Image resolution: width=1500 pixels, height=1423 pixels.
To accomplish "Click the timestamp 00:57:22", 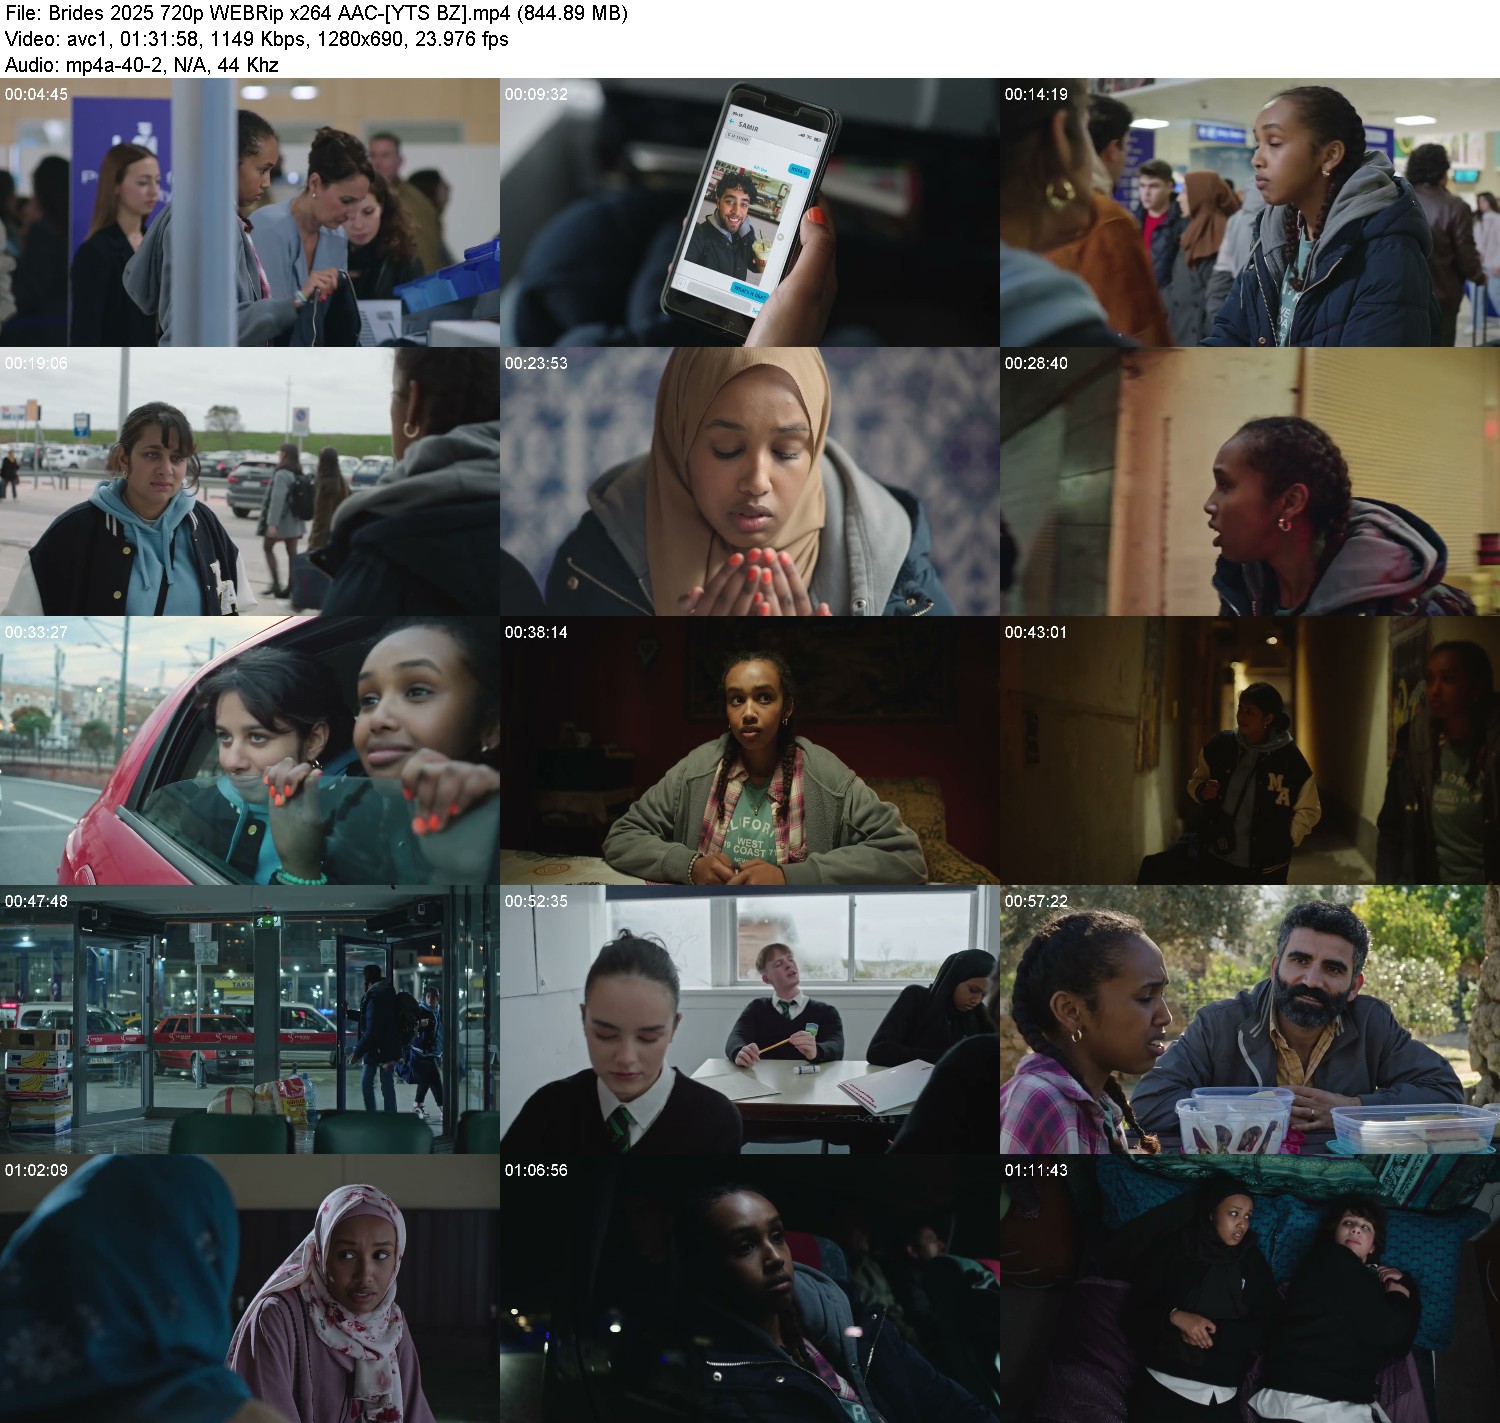I will [1036, 901].
